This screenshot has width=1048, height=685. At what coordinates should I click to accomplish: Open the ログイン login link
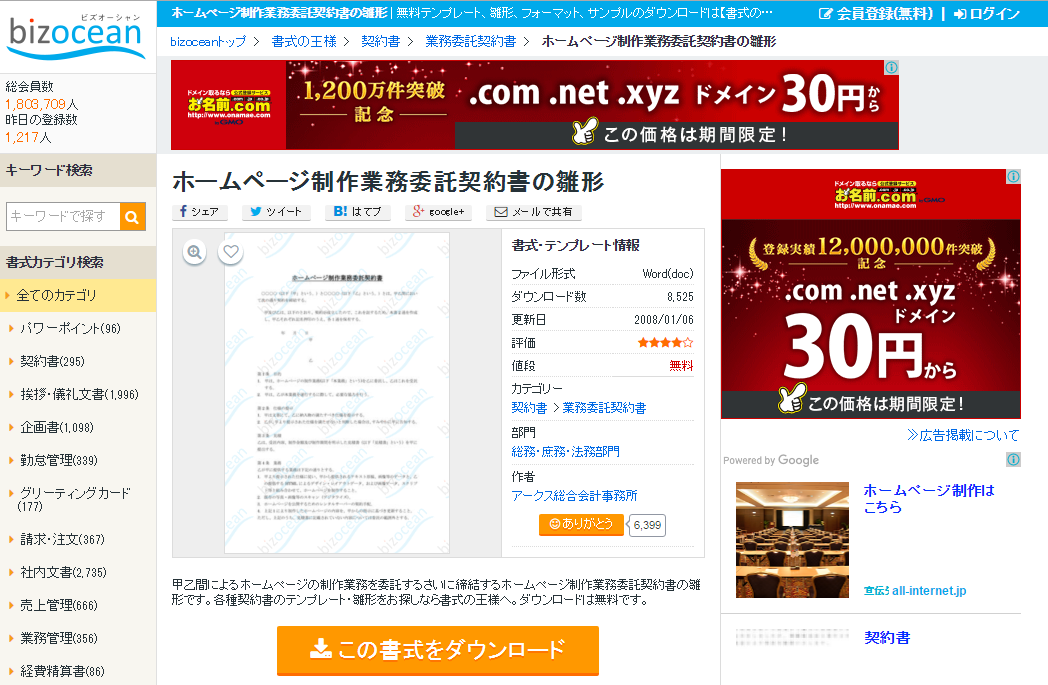coord(987,13)
